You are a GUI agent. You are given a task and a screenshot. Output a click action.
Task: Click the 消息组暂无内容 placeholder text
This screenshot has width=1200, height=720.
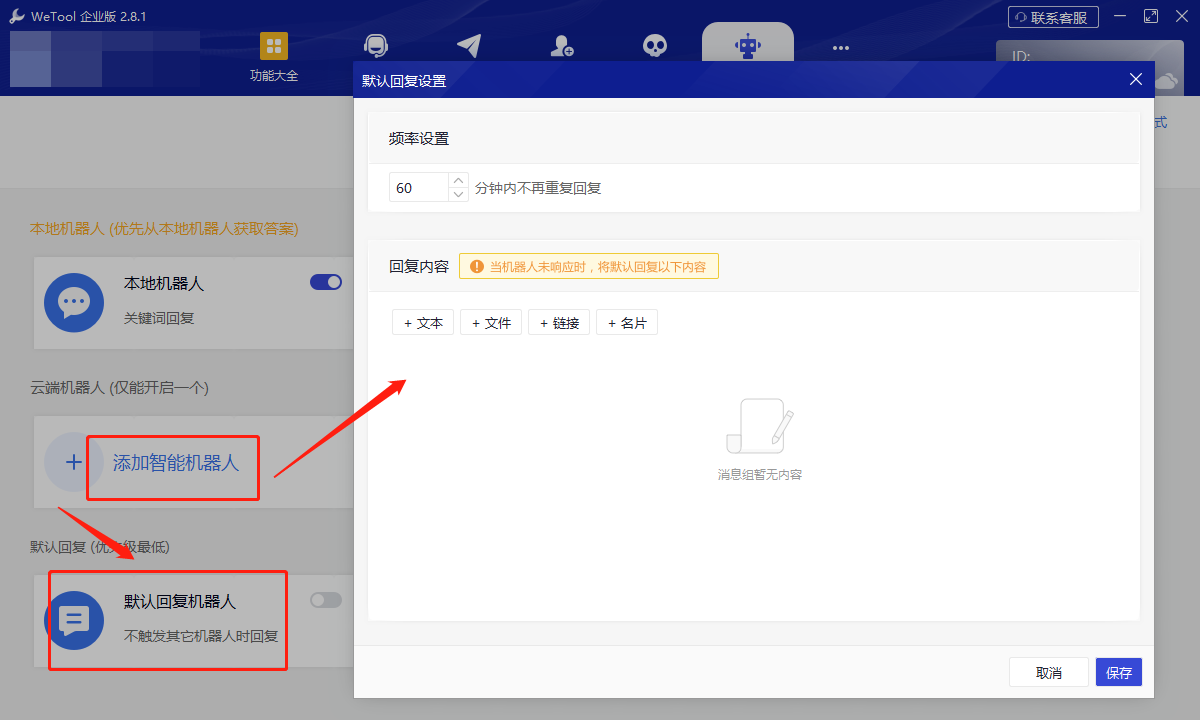760,474
